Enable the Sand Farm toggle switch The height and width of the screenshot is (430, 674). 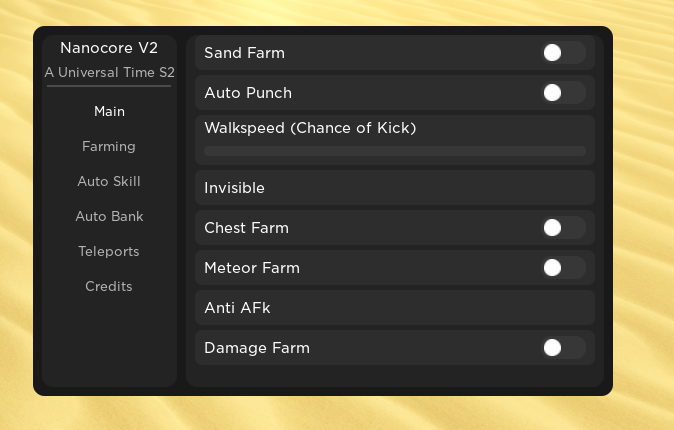(x=563, y=53)
